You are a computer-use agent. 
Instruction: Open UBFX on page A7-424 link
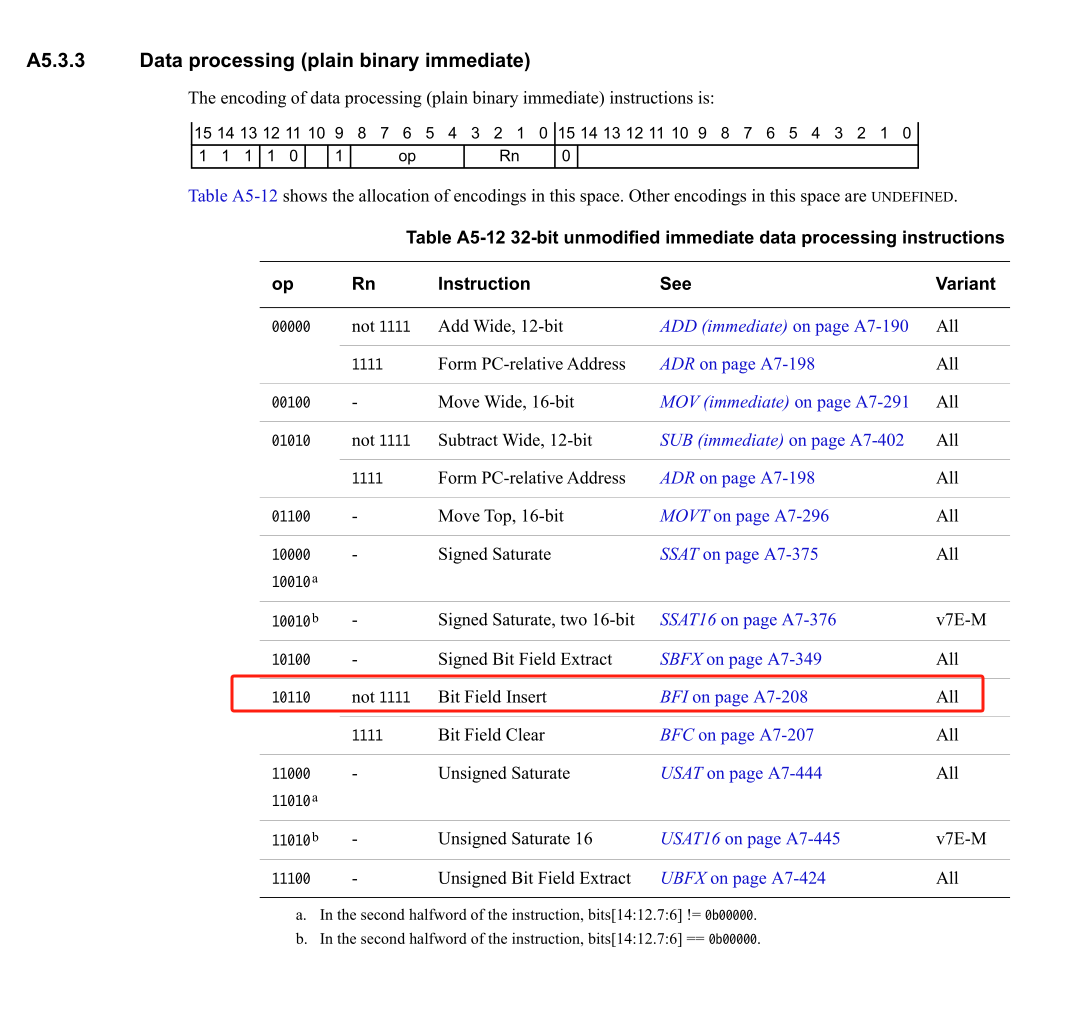click(x=743, y=879)
